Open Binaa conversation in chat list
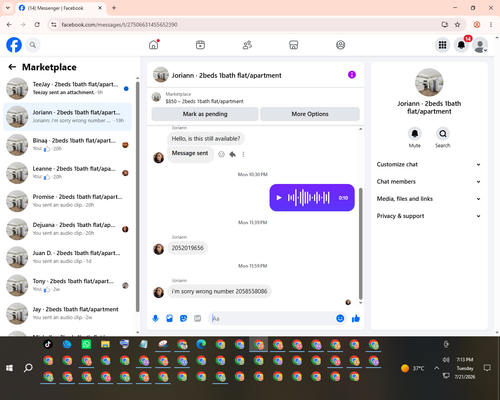The height and width of the screenshot is (400, 500). tap(67, 145)
